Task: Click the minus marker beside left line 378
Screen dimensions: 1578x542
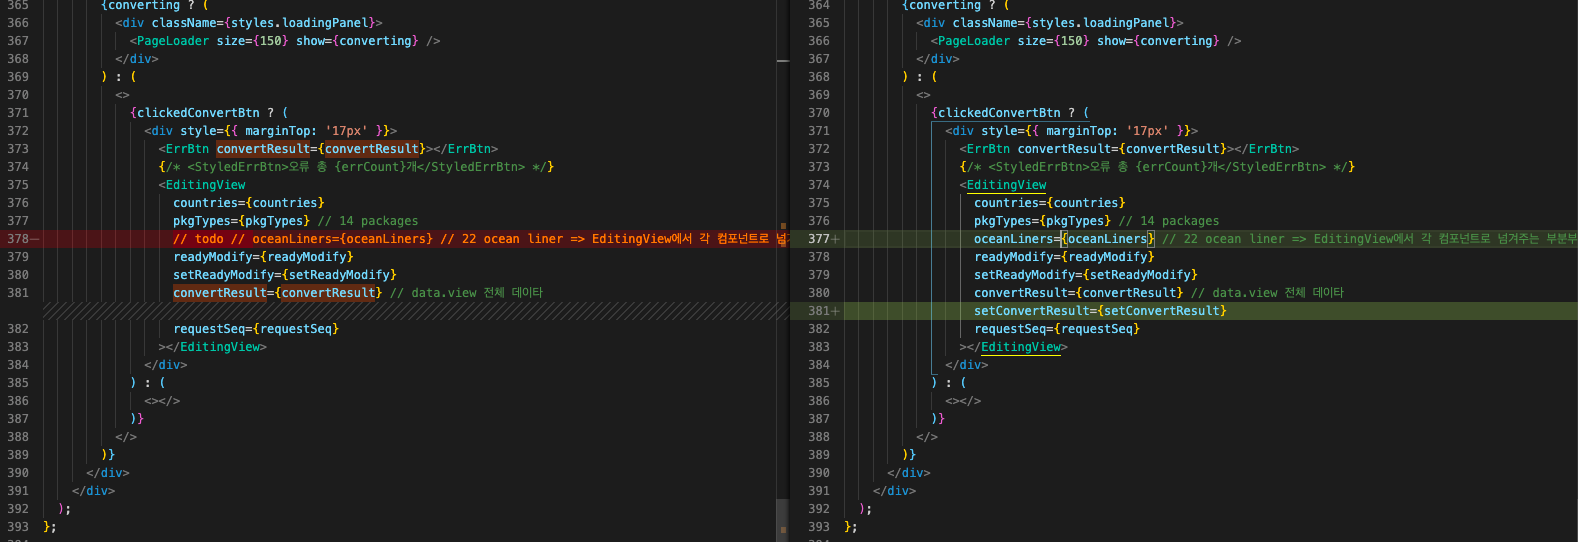Action: (36, 239)
